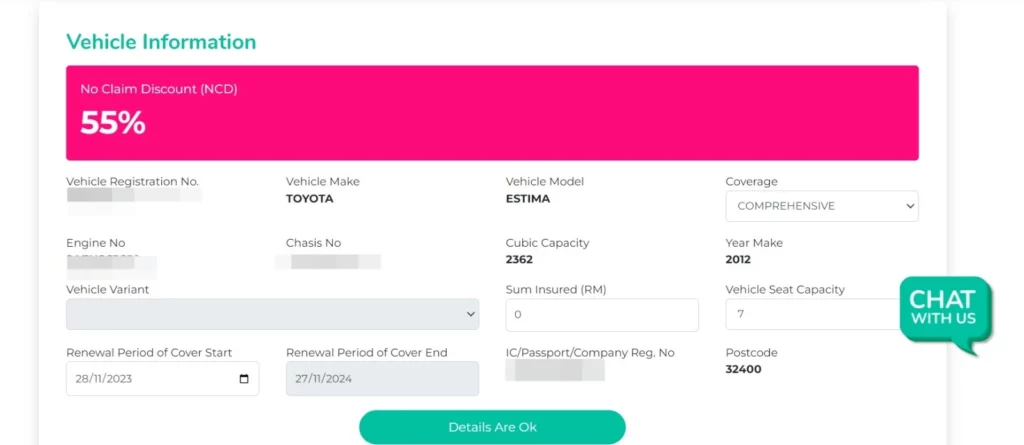Viewport: 1024px width, 445px height.
Task: Focus the Sum Insured (RM) field
Action: (x=602, y=315)
